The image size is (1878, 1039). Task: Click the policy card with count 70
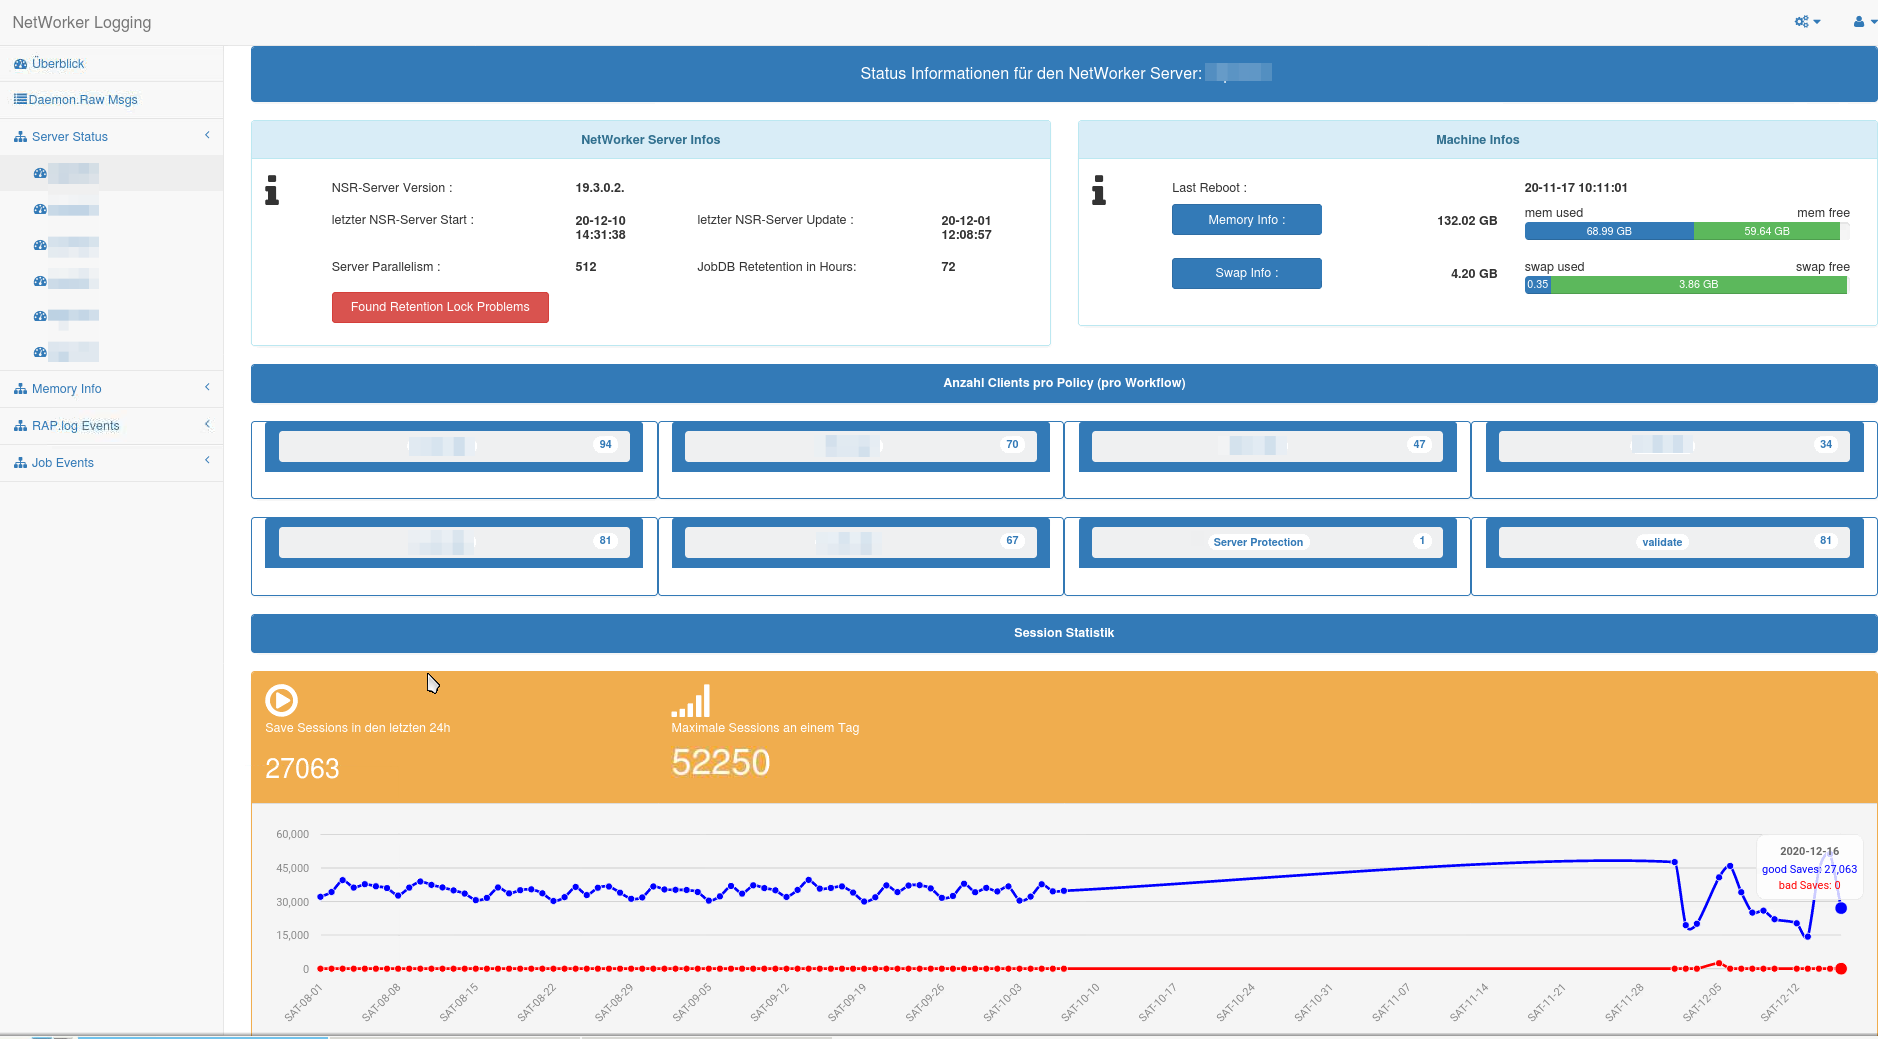coord(860,446)
